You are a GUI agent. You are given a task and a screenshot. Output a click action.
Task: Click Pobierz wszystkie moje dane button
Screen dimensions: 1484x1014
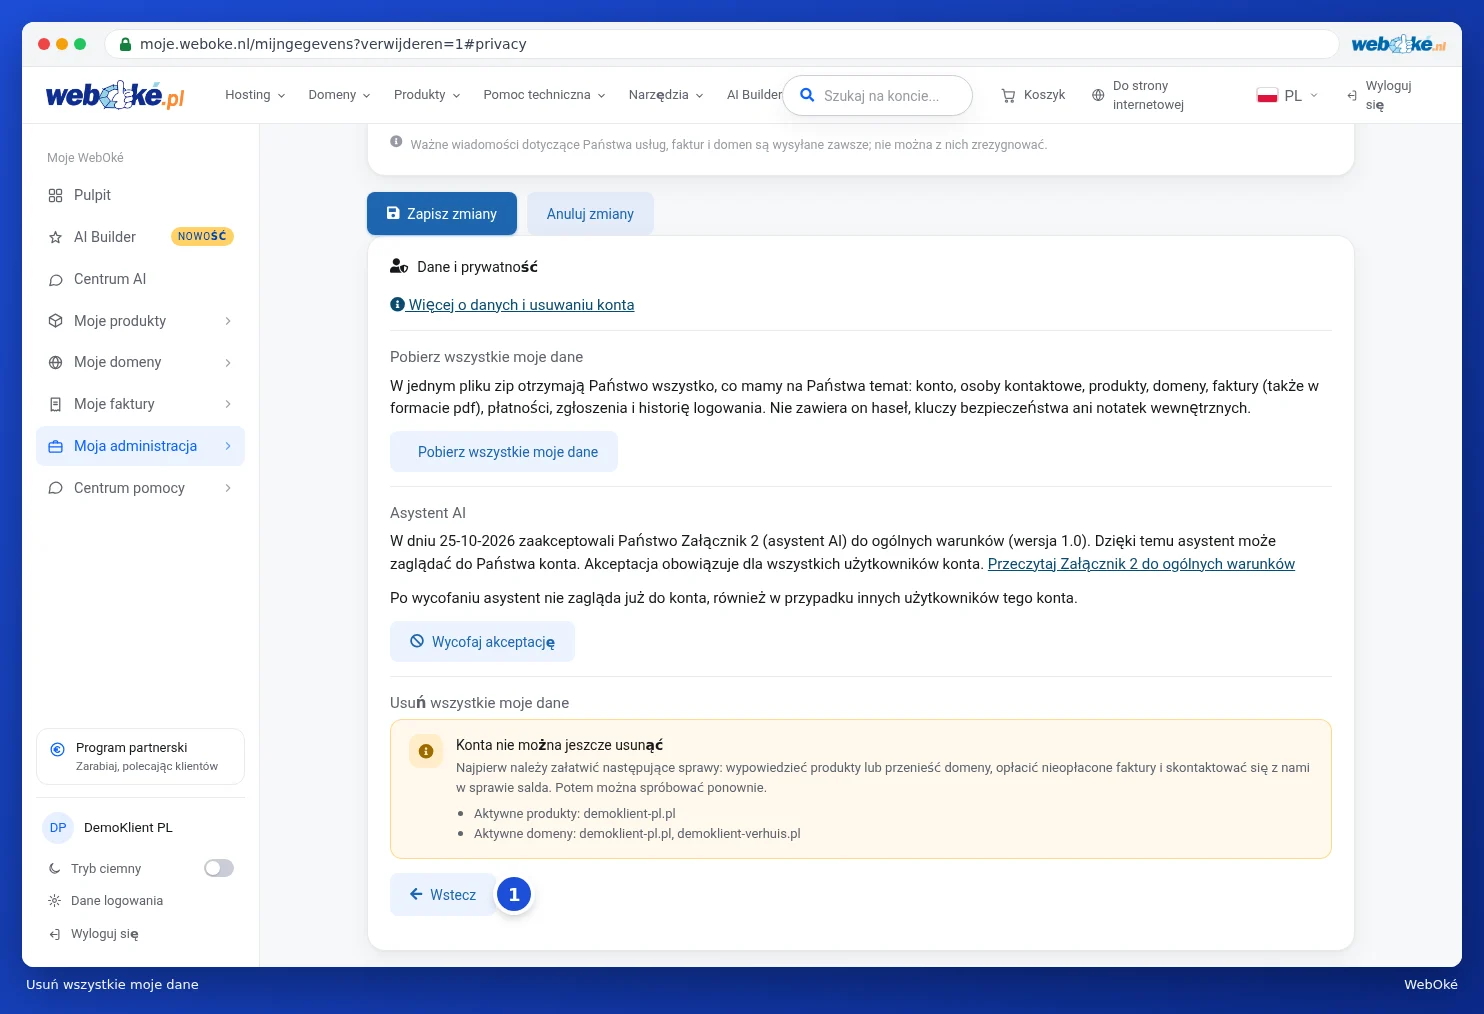504,452
